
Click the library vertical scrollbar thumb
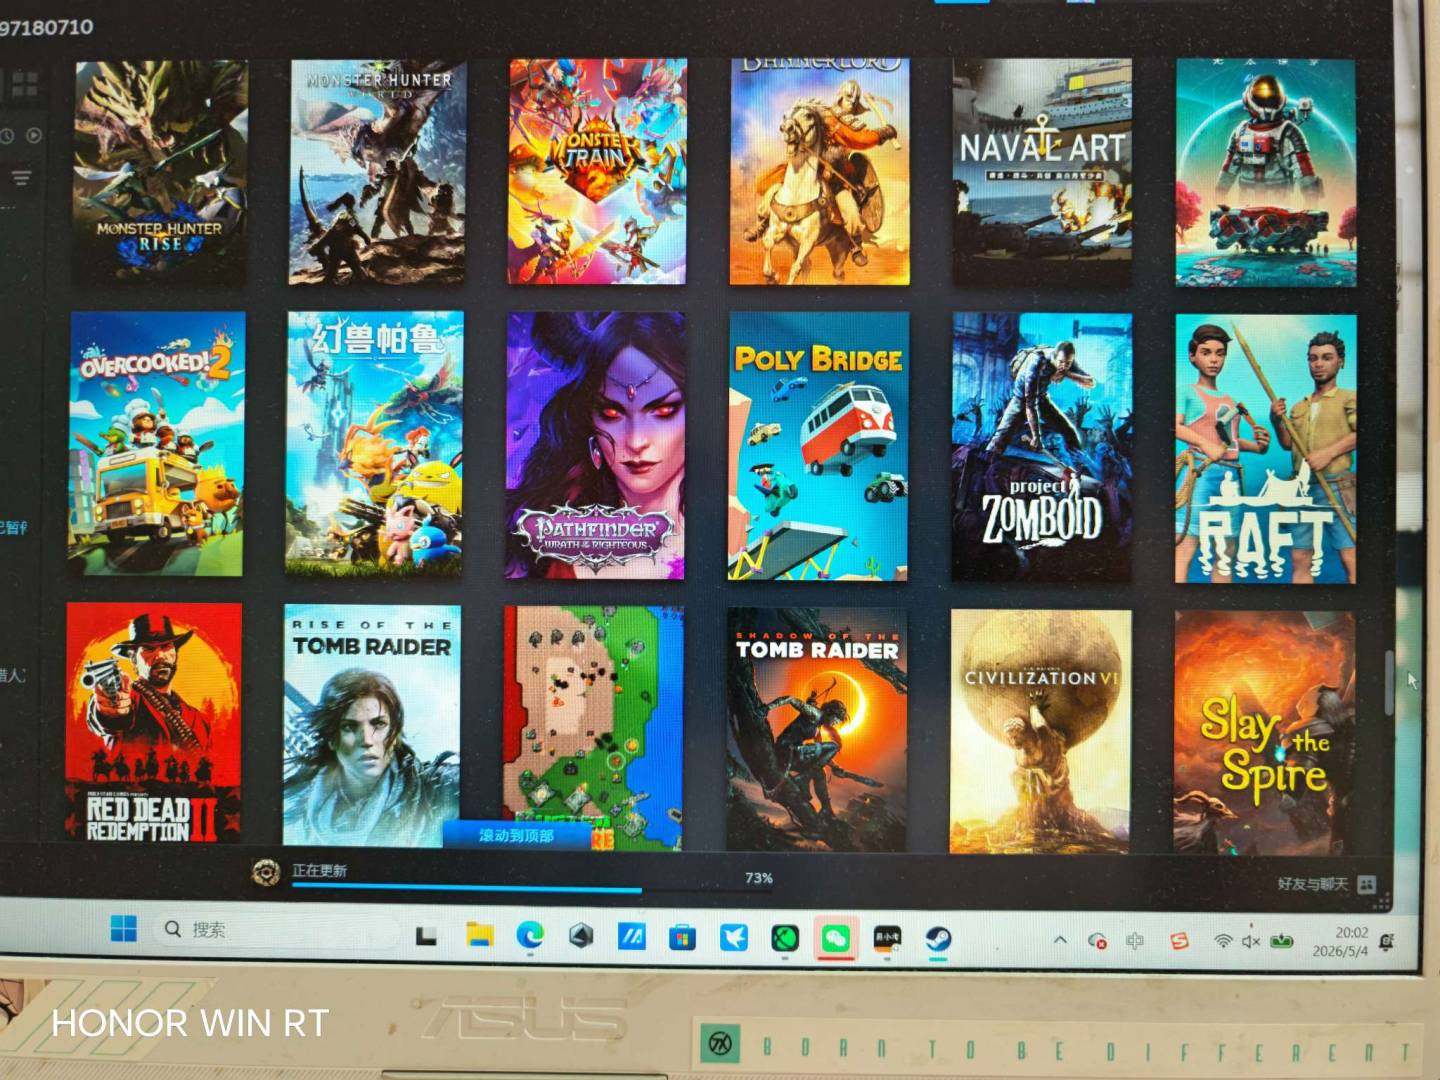coord(1388,682)
